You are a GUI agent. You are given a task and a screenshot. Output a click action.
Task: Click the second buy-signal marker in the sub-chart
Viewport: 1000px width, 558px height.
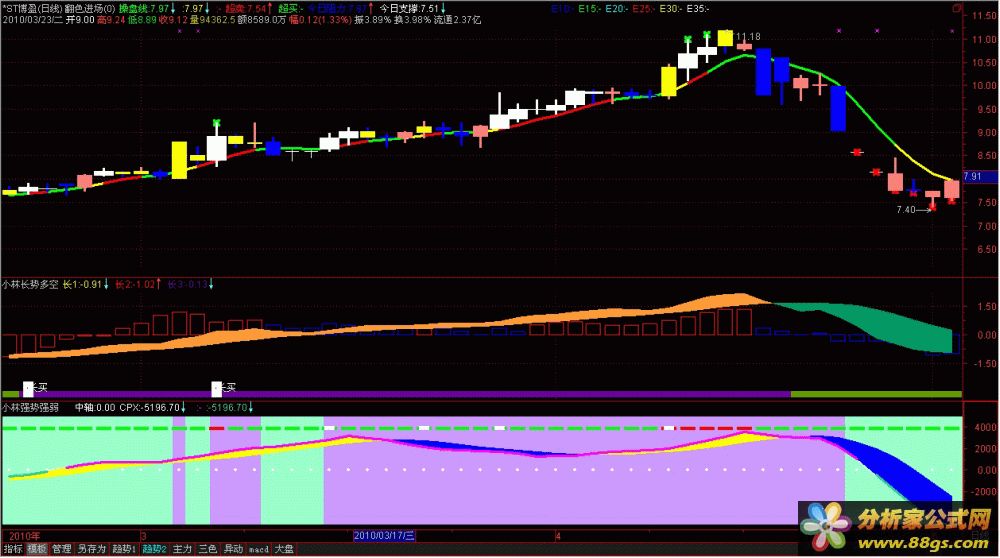(217, 388)
